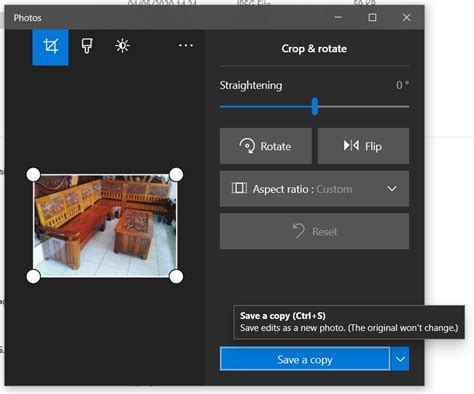Minimize the Photos window

tap(338, 17)
